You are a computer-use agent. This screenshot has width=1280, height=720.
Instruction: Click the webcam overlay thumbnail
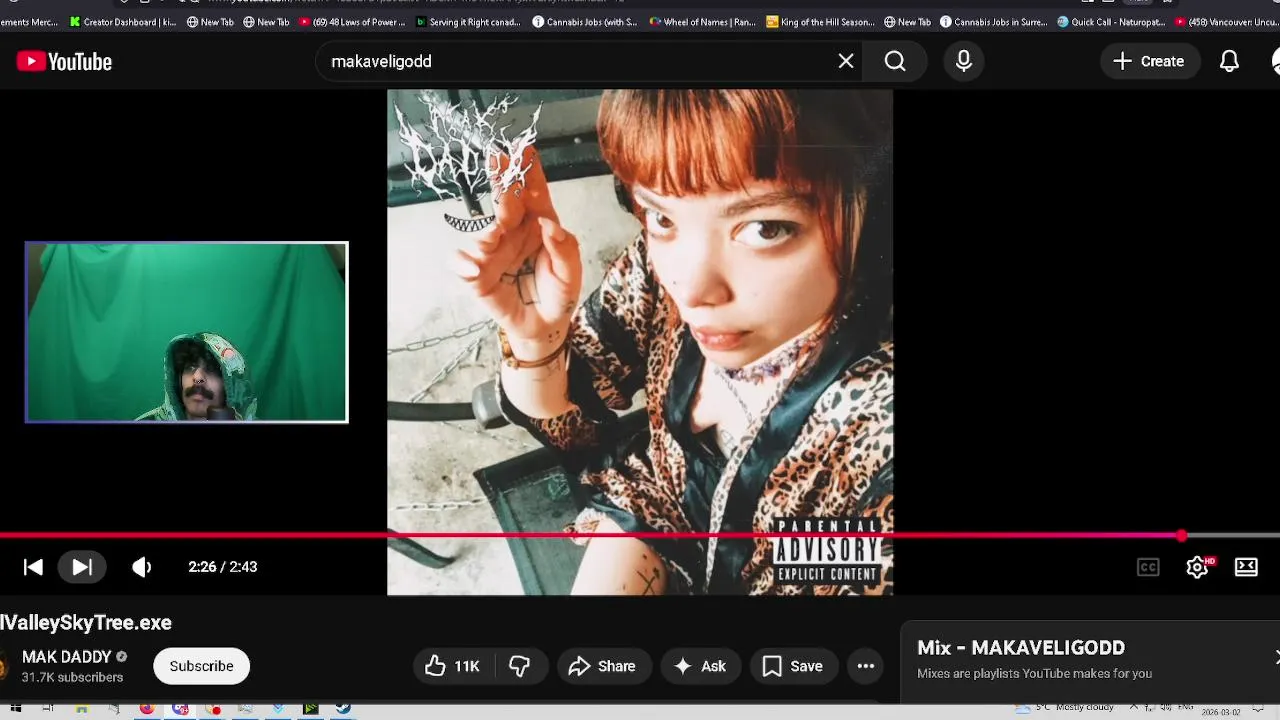point(187,332)
